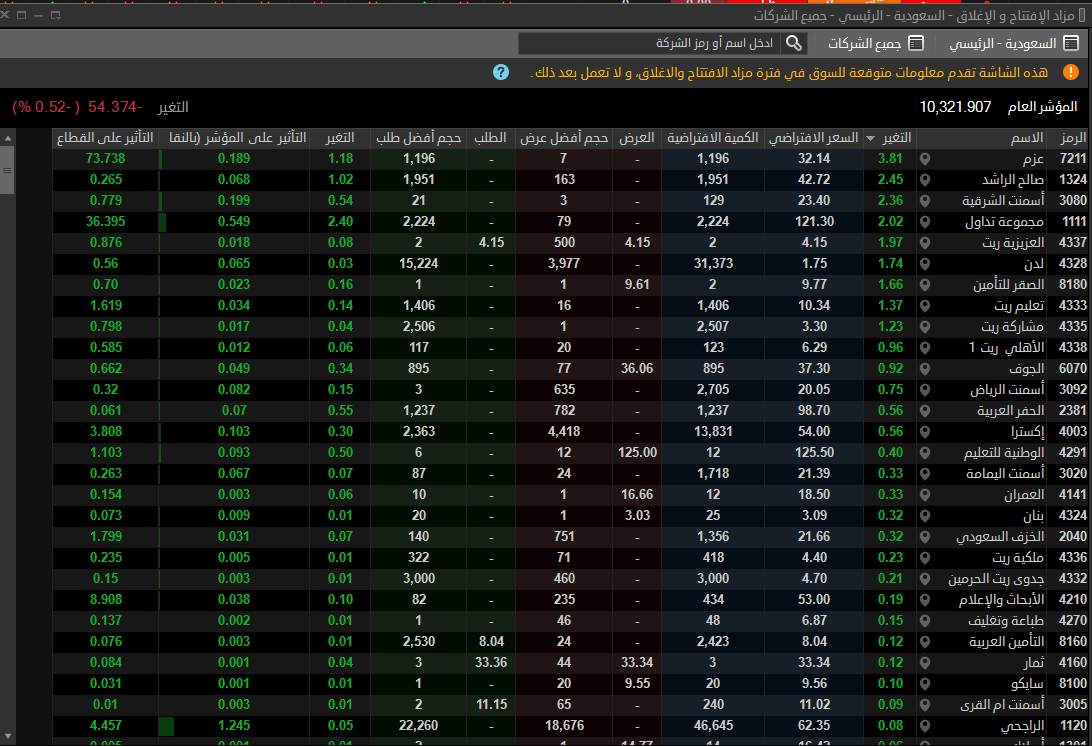Select the صالح الراشد row name
This screenshot has width=1092, height=746.
pyautogui.click(x=1013, y=180)
